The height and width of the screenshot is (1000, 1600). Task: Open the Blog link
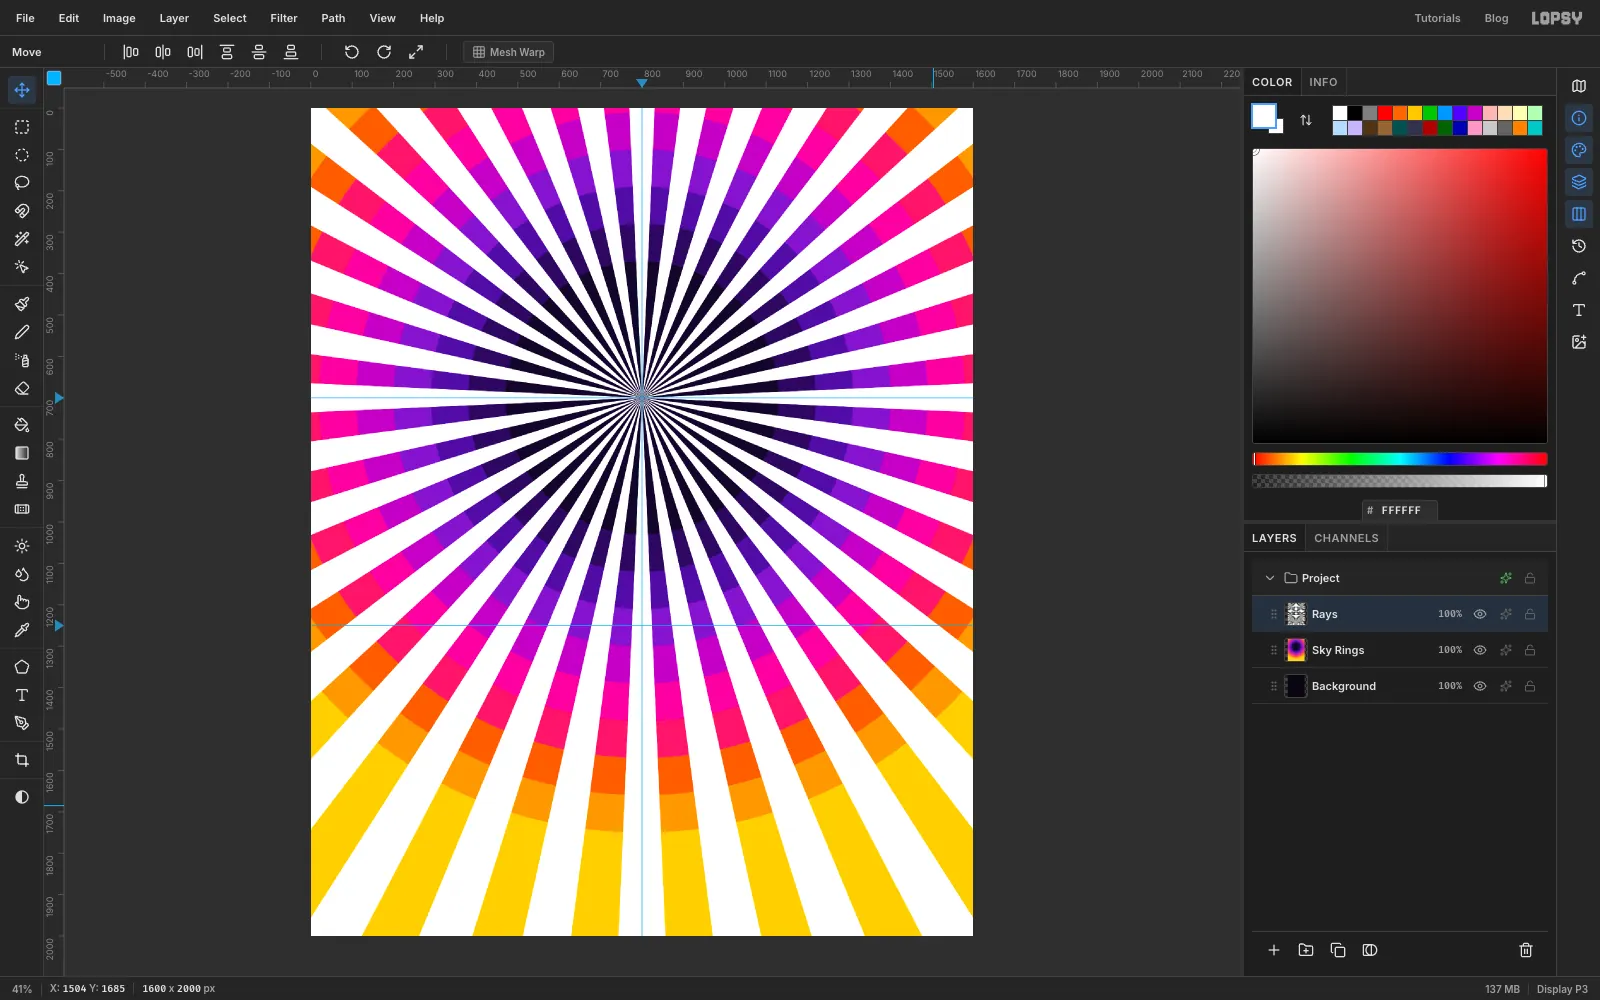(1496, 18)
